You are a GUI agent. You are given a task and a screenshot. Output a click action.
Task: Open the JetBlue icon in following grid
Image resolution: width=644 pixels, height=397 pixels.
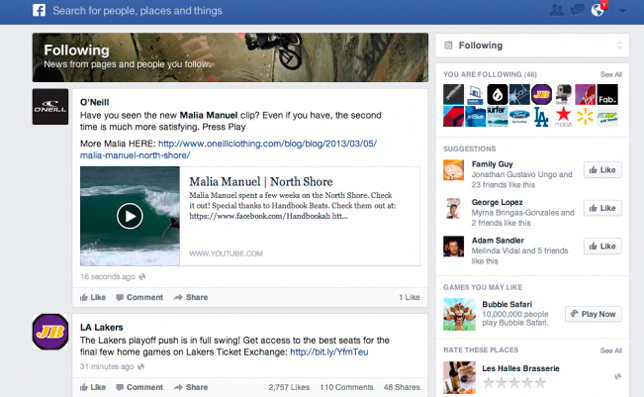pyautogui.click(x=476, y=117)
